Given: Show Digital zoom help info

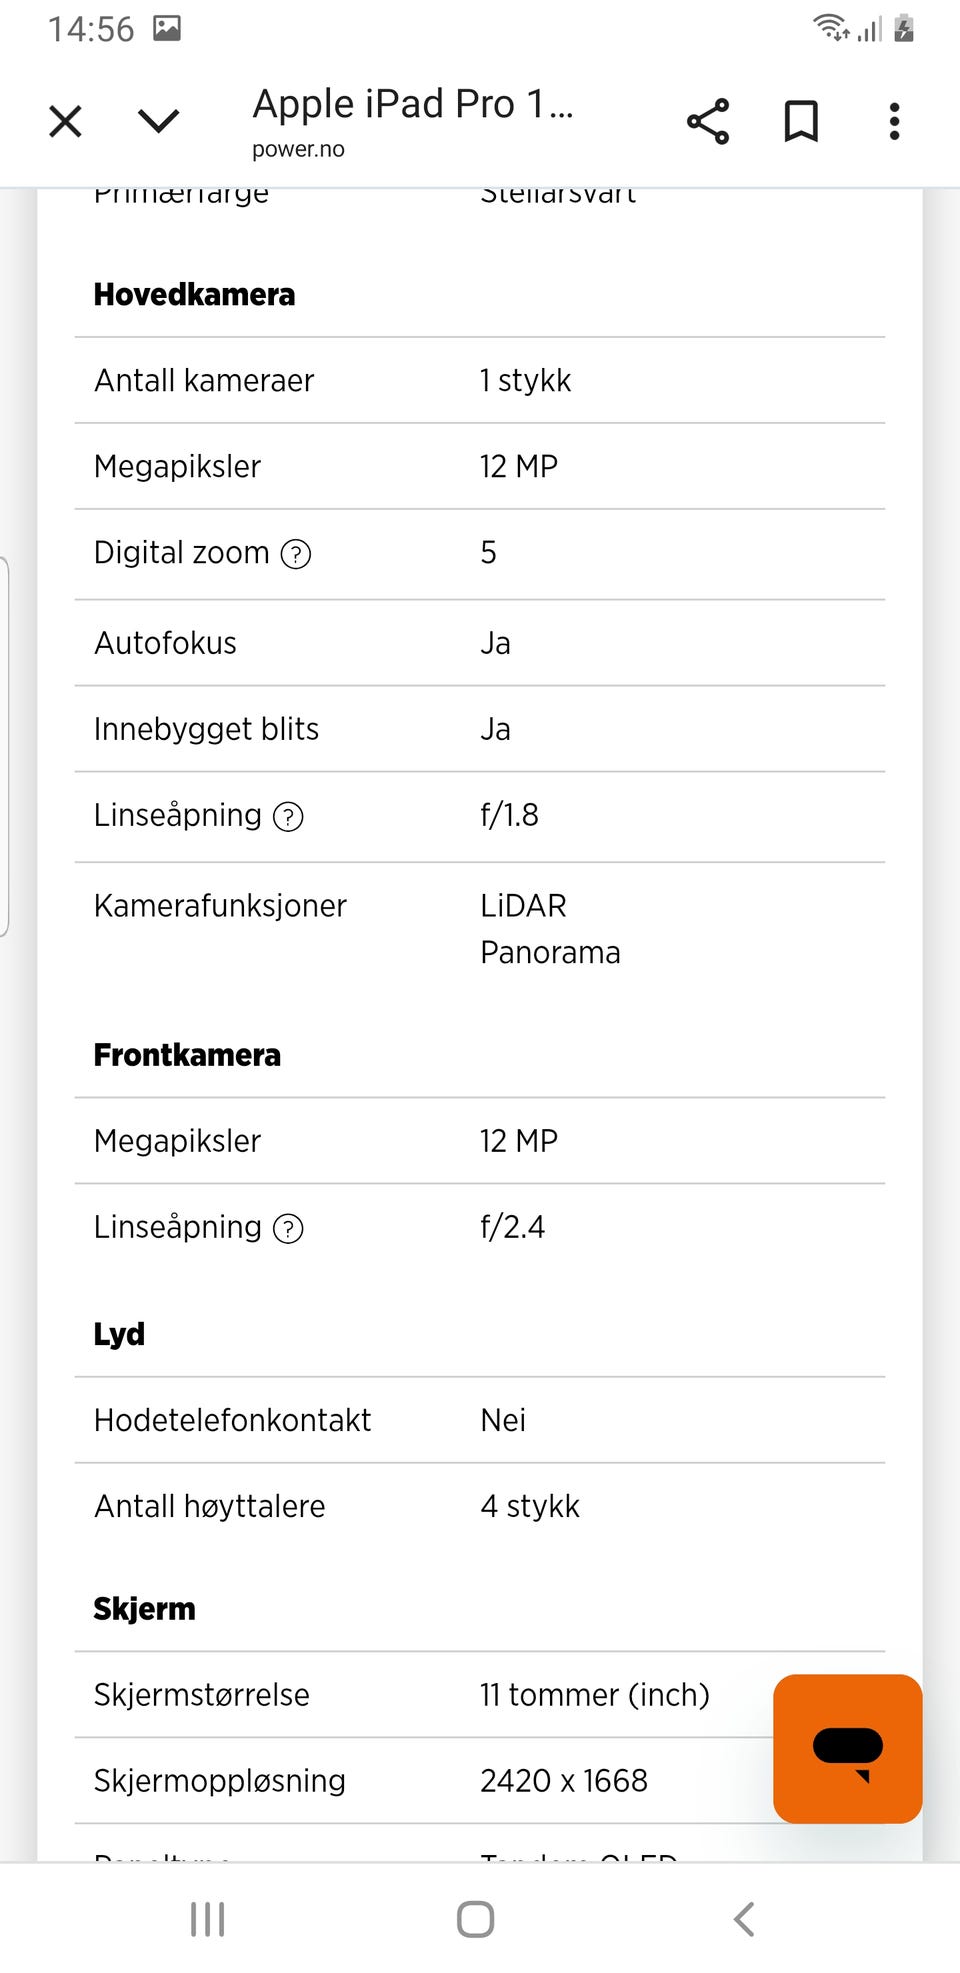Looking at the screenshot, I should tap(296, 554).
